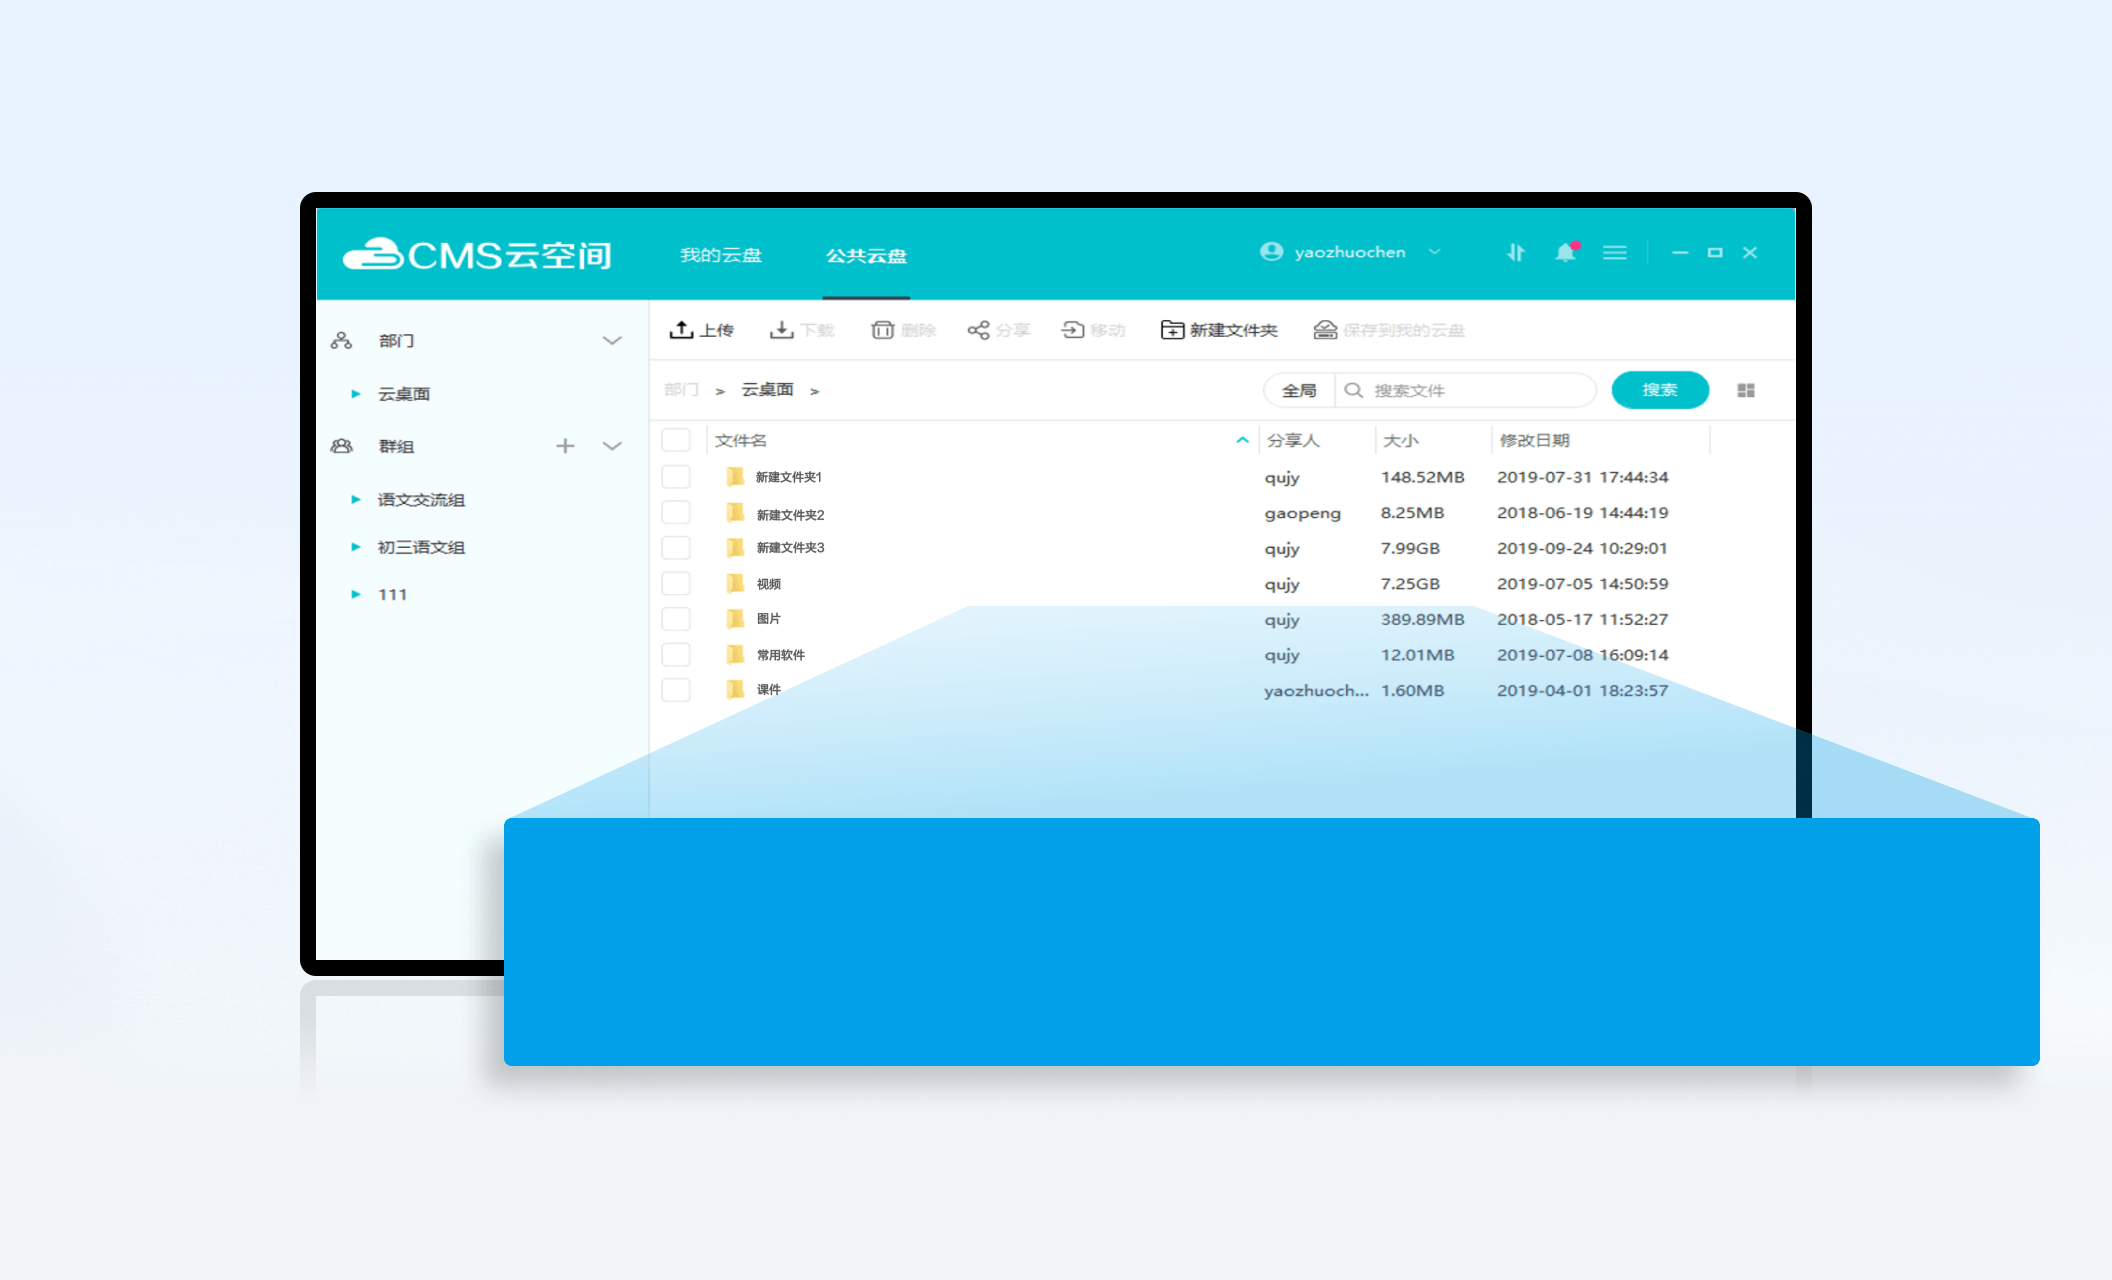Click the yaozhuochen user avatar icon

click(x=1271, y=252)
